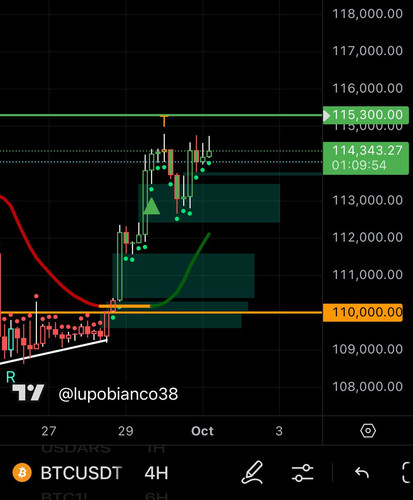413x500 pixels.
Task: Tap the undo arrow icon
Action: 362,472
